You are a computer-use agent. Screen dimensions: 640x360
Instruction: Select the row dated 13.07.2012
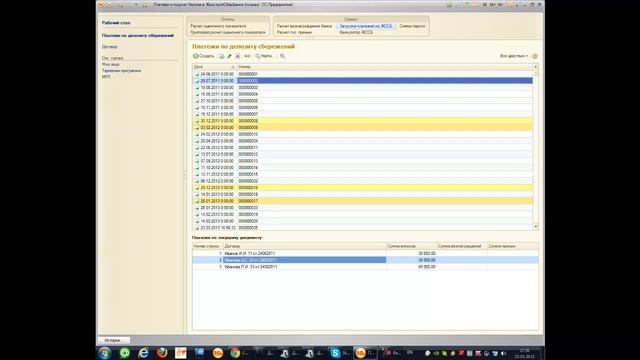pyautogui.click(x=362, y=154)
